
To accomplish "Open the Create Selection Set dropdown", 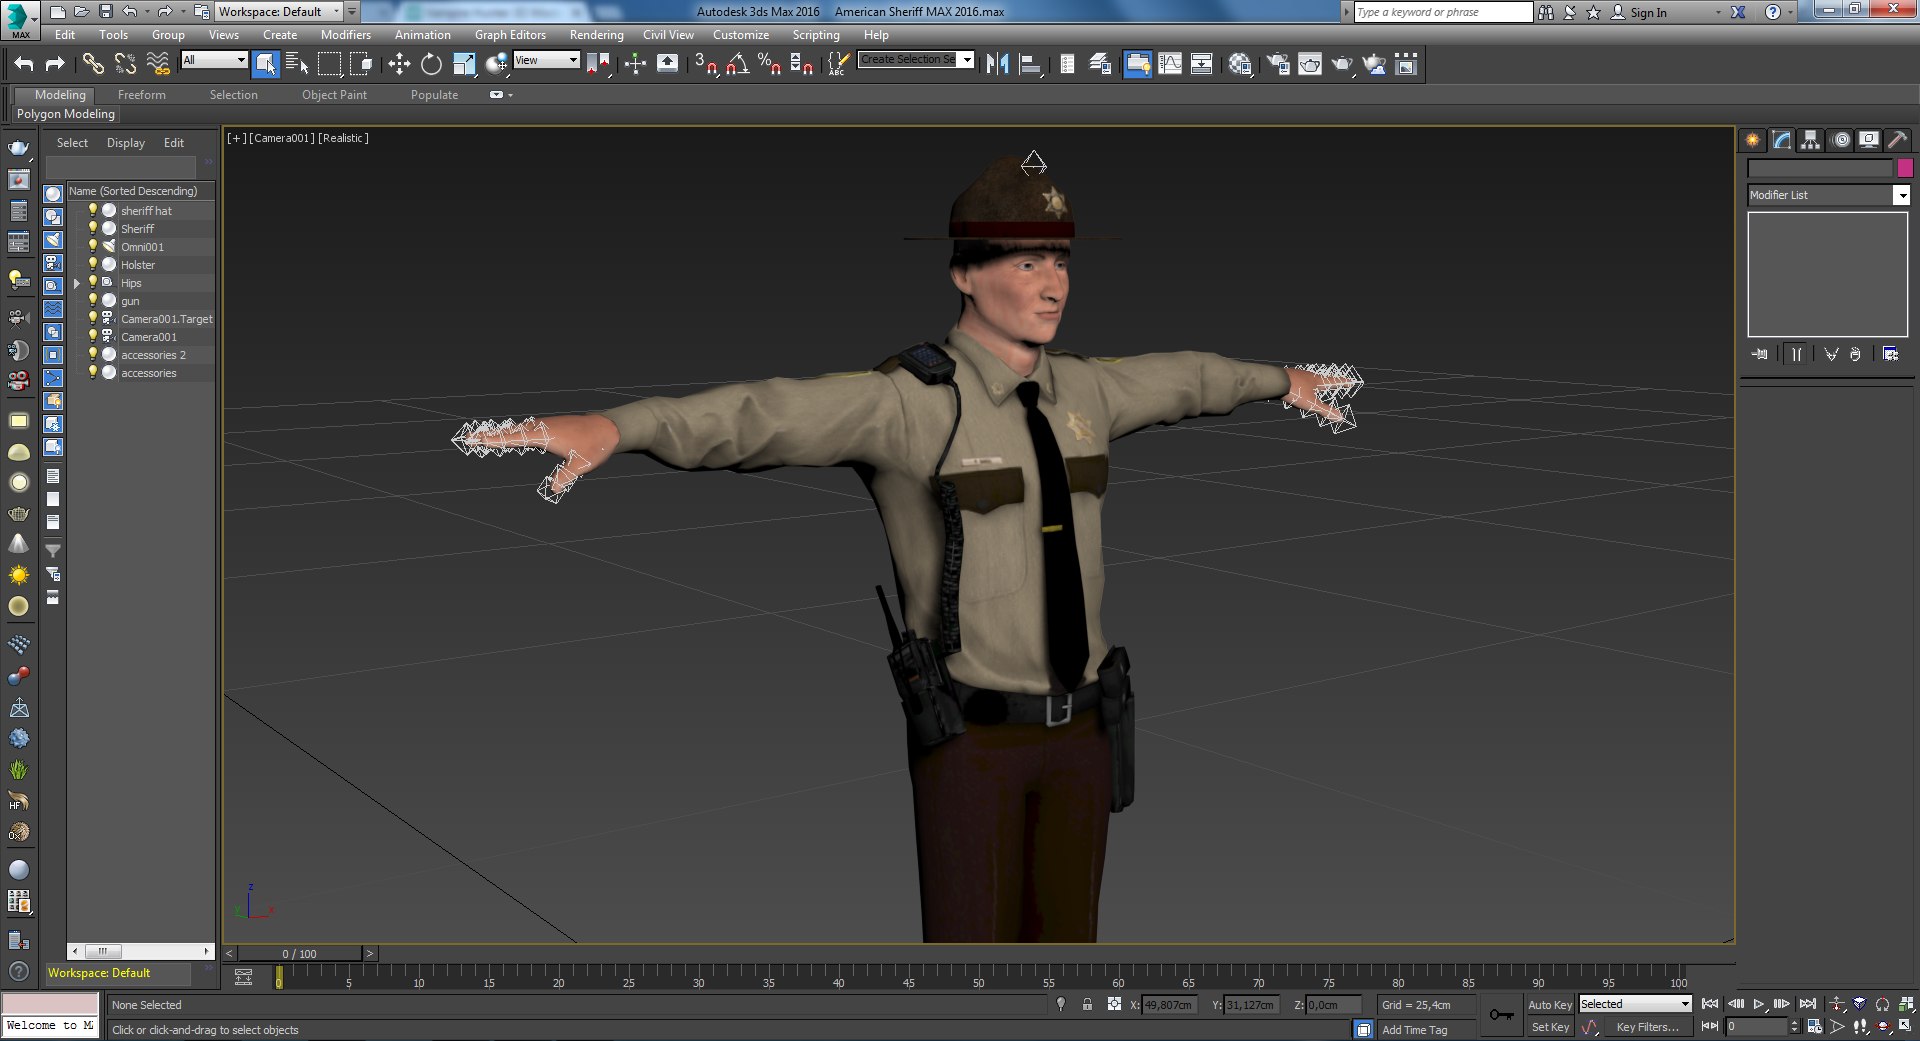I will click(916, 60).
